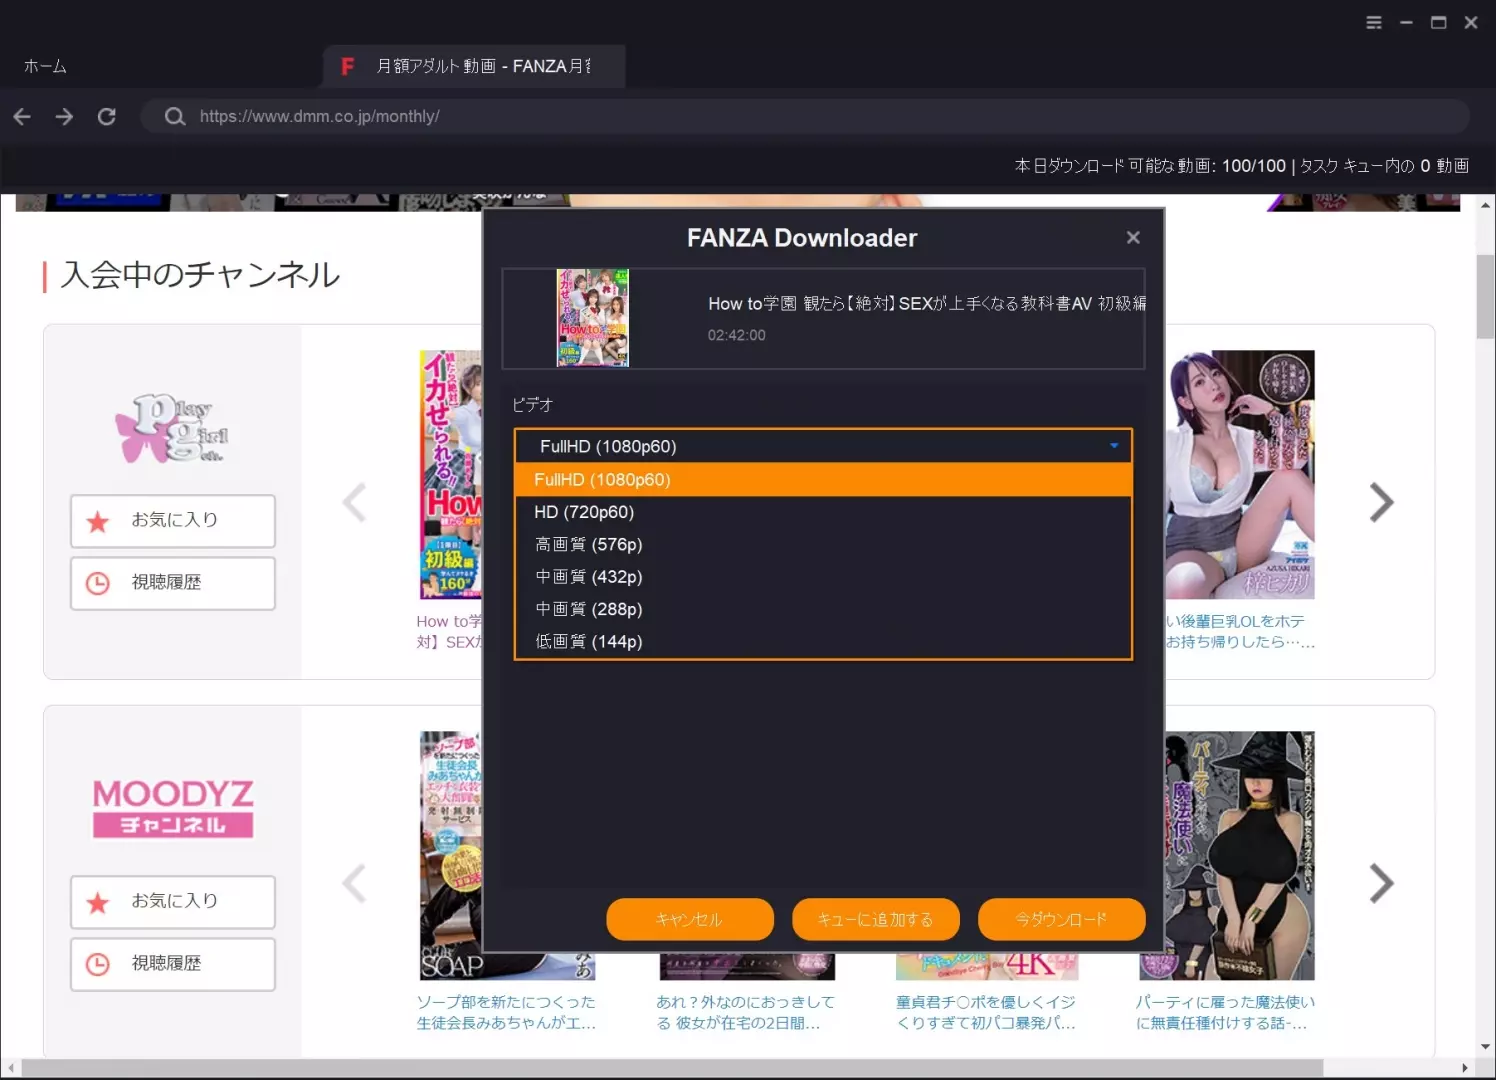The height and width of the screenshot is (1080, 1496).
Task: Show next items in Play girl carousel
Action: (x=1381, y=502)
